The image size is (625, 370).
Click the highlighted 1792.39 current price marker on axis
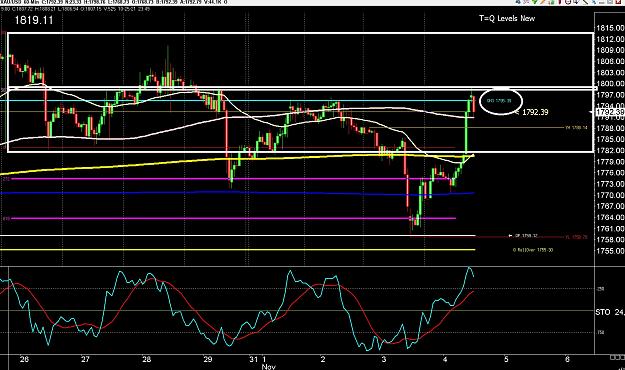tap(610, 112)
